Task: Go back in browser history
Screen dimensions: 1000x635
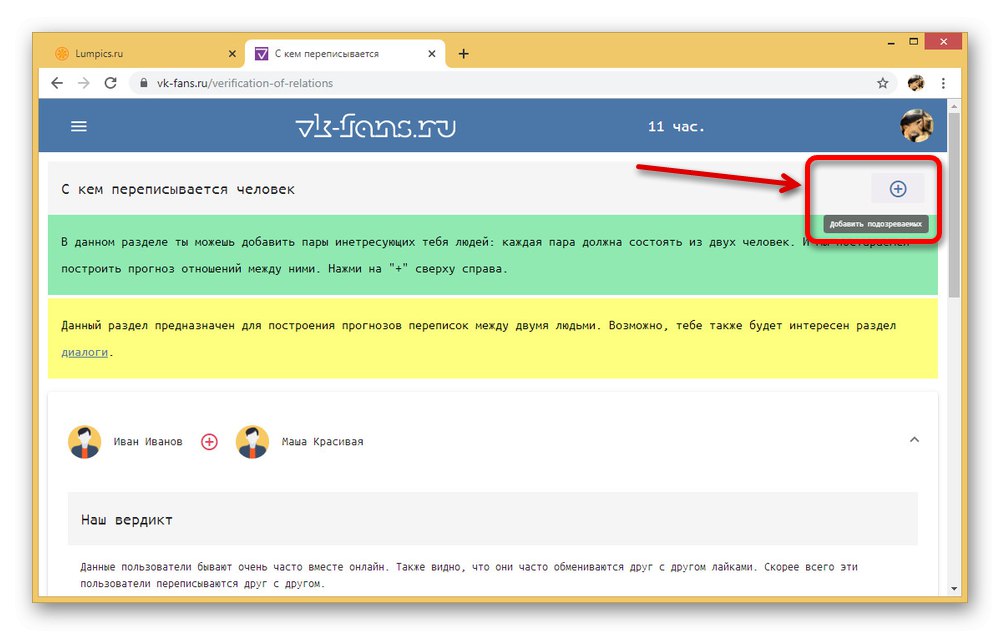Action: point(57,83)
